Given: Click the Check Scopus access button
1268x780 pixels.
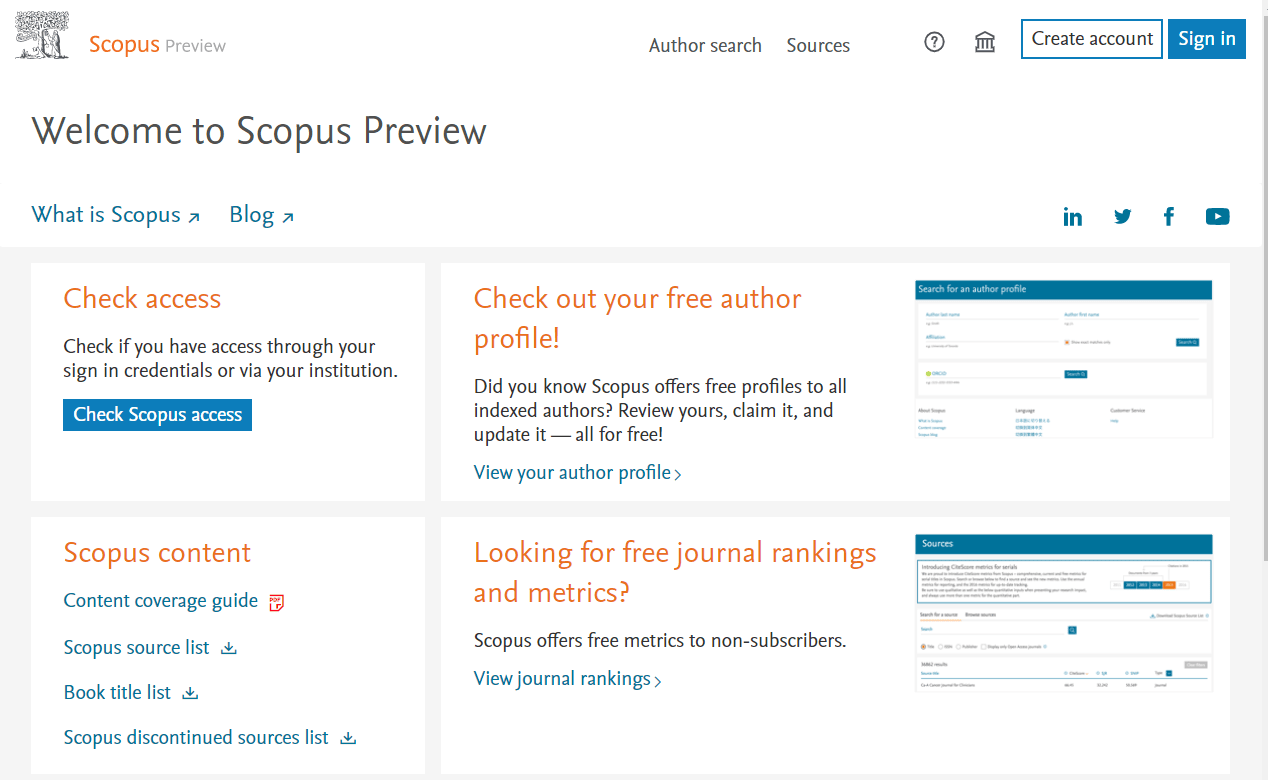Looking at the screenshot, I should 158,415.
